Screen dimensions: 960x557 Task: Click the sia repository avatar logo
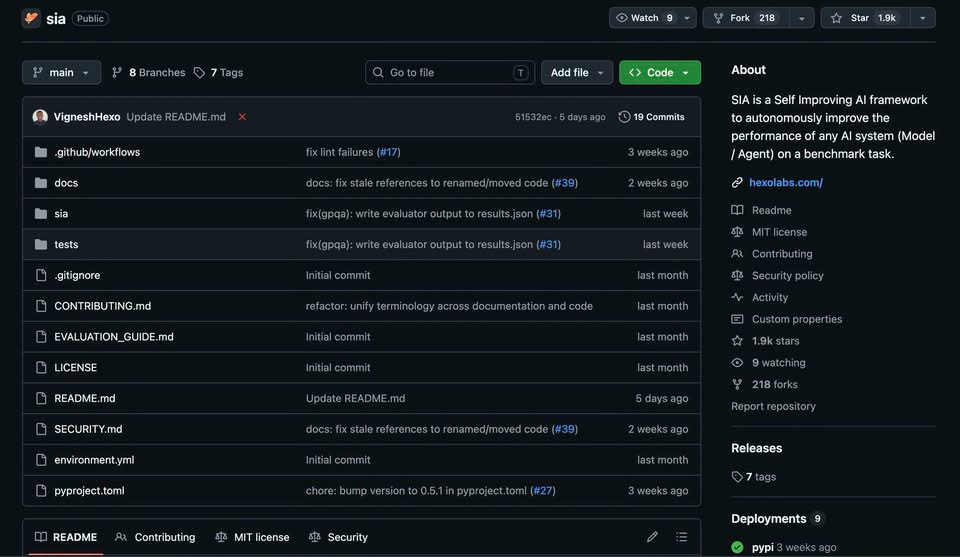[x=31, y=18]
